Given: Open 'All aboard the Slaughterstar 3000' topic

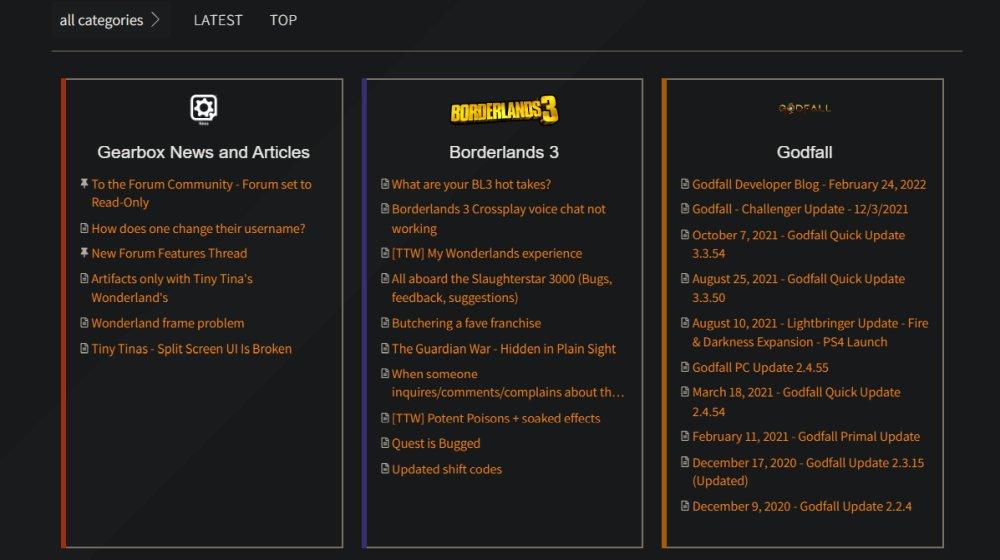Looking at the screenshot, I should click(x=501, y=288).
